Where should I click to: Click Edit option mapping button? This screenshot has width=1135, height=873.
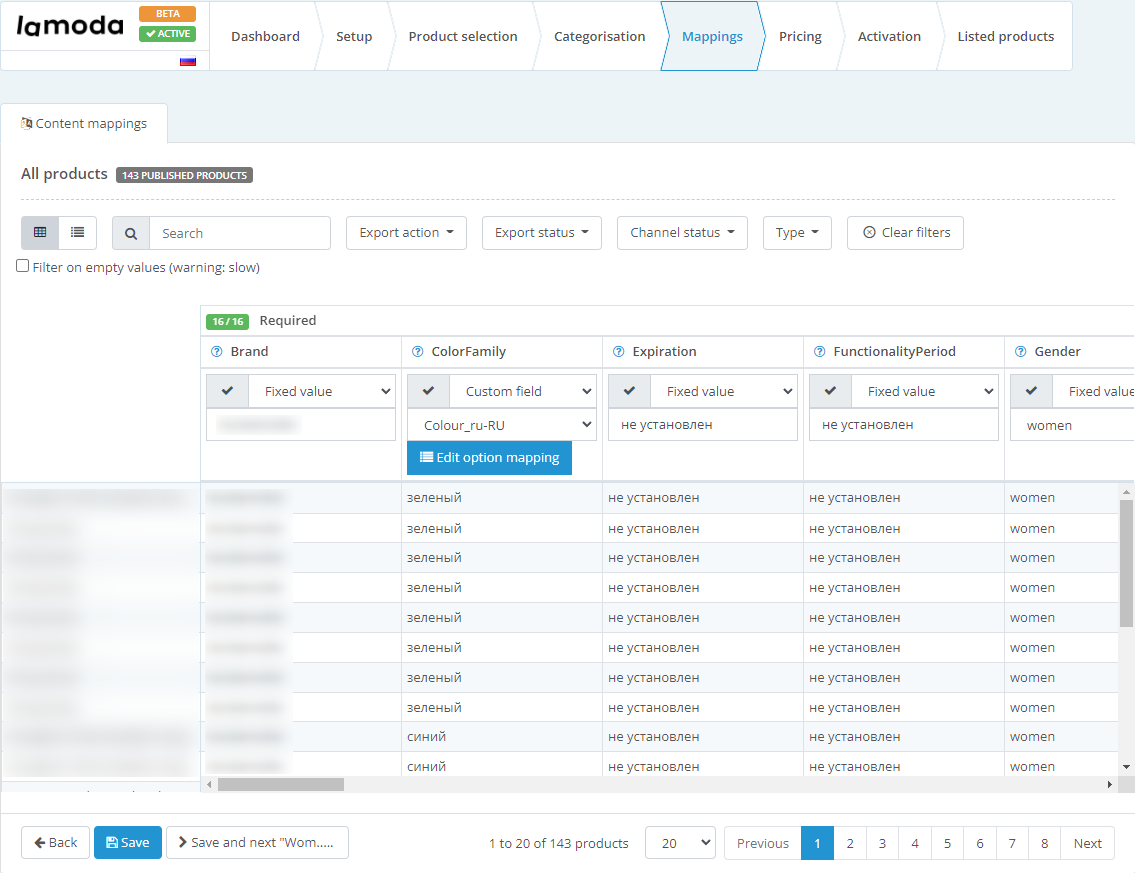[x=489, y=457]
